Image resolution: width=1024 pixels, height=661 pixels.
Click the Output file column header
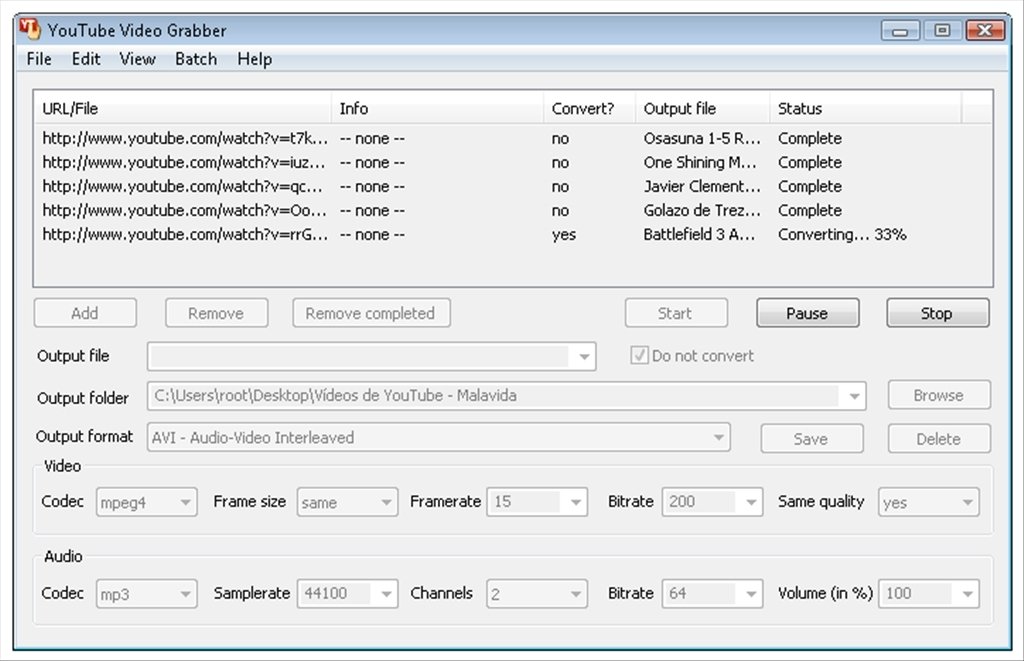click(x=702, y=108)
